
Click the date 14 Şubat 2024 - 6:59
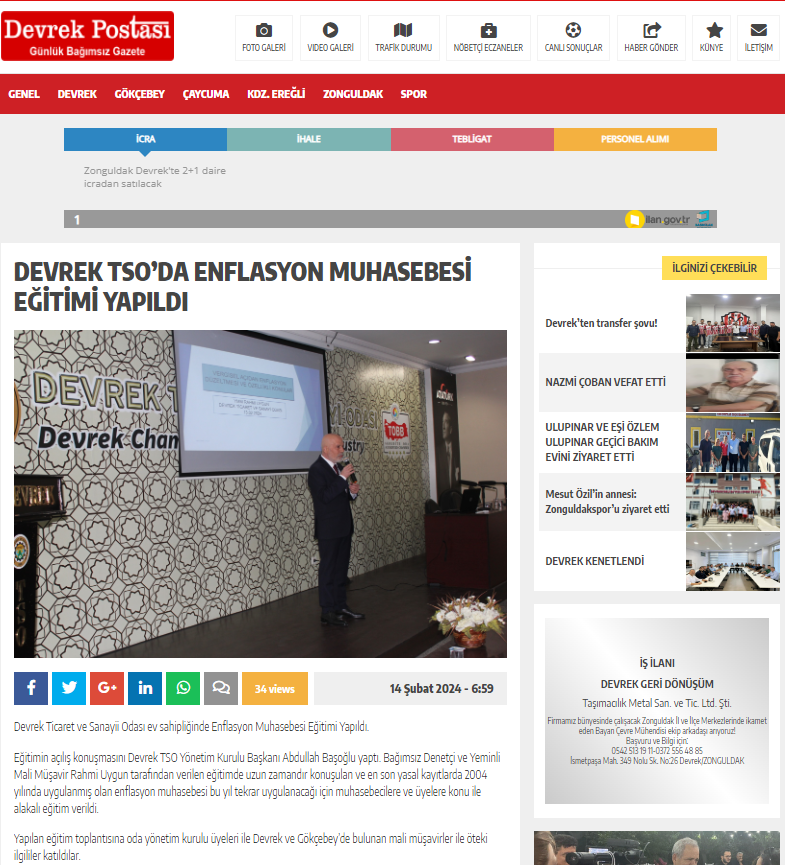click(x=441, y=688)
